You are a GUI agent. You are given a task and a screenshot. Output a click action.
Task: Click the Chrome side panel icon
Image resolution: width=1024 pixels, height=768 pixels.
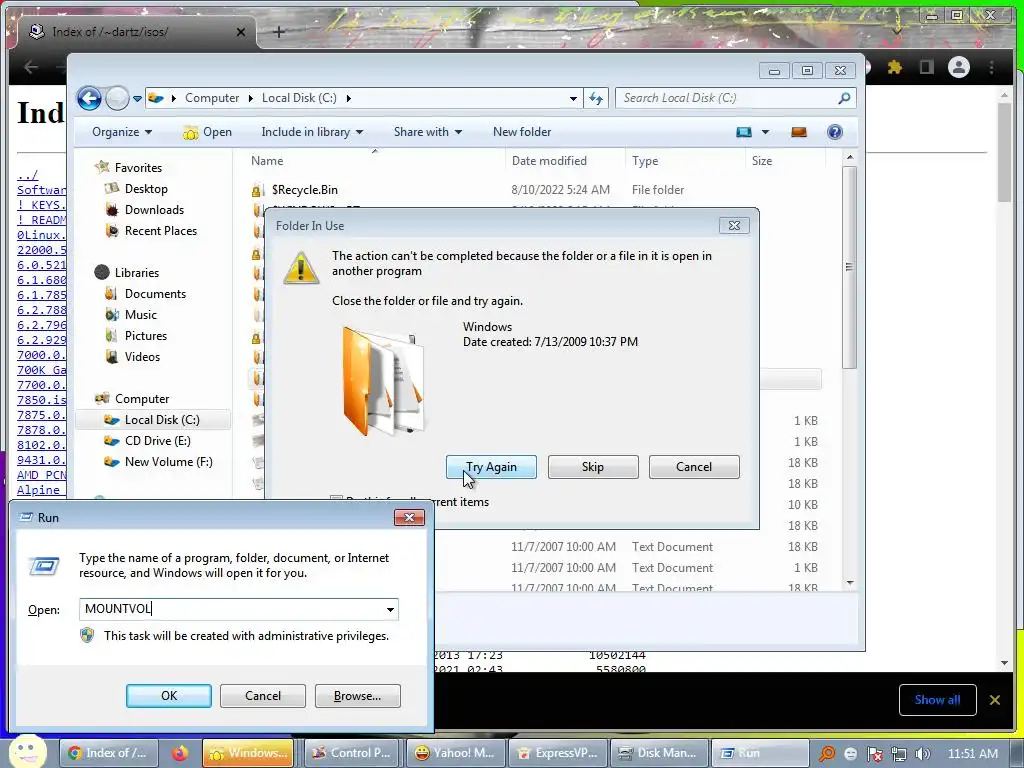926,67
